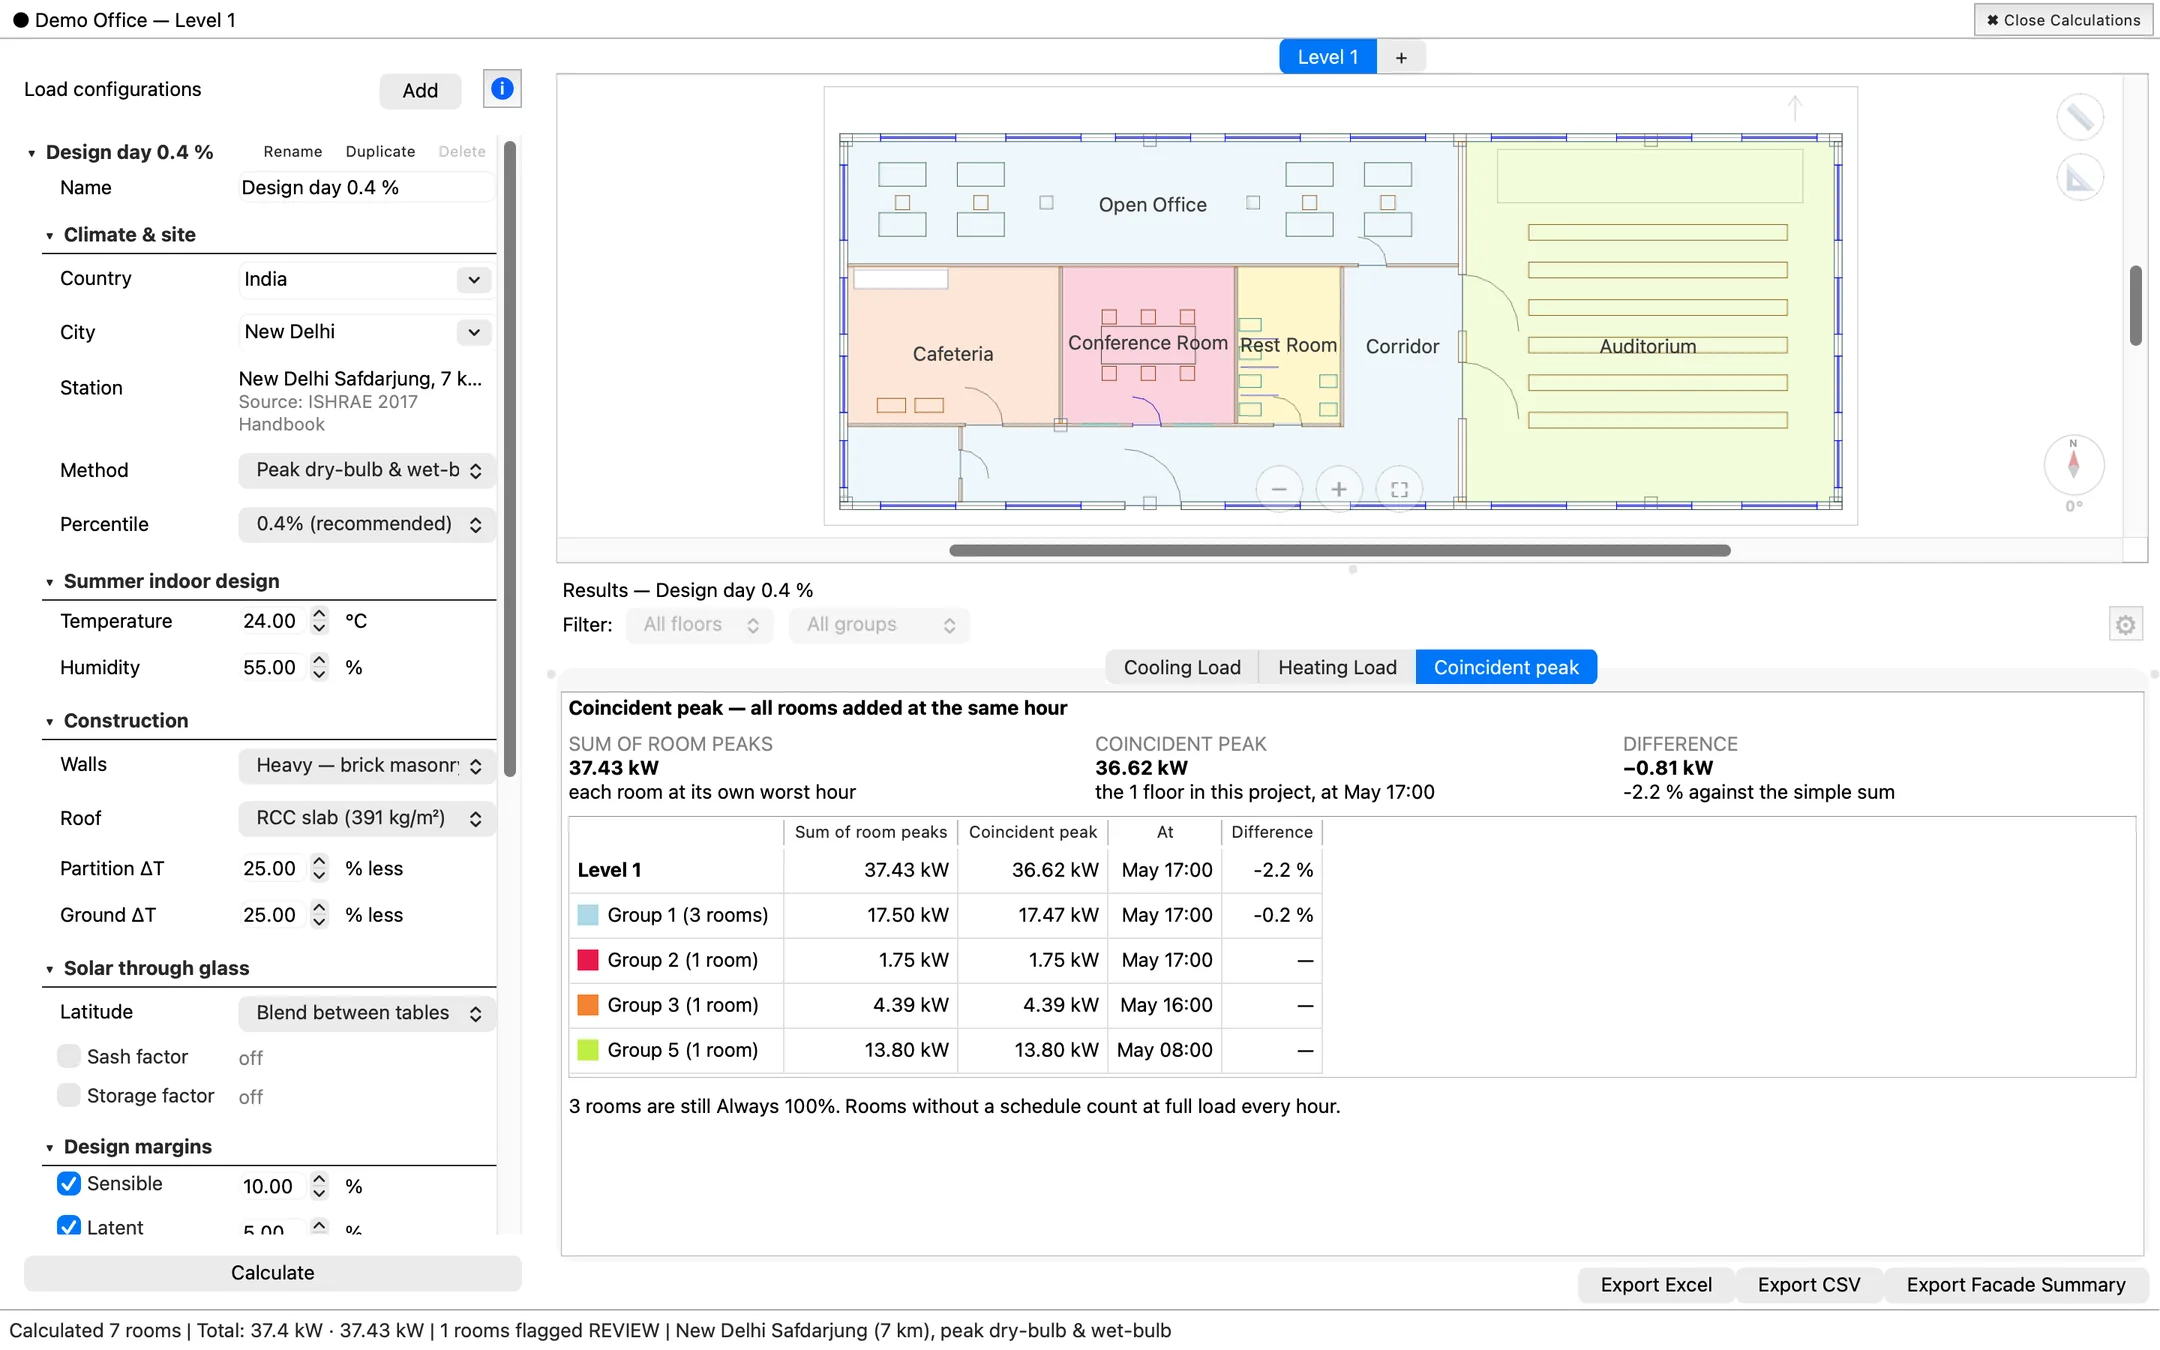This screenshot has height=1350, width=2160.
Task: Uncheck the Sensible design margin
Action: pyautogui.click(x=69, y=1184)
